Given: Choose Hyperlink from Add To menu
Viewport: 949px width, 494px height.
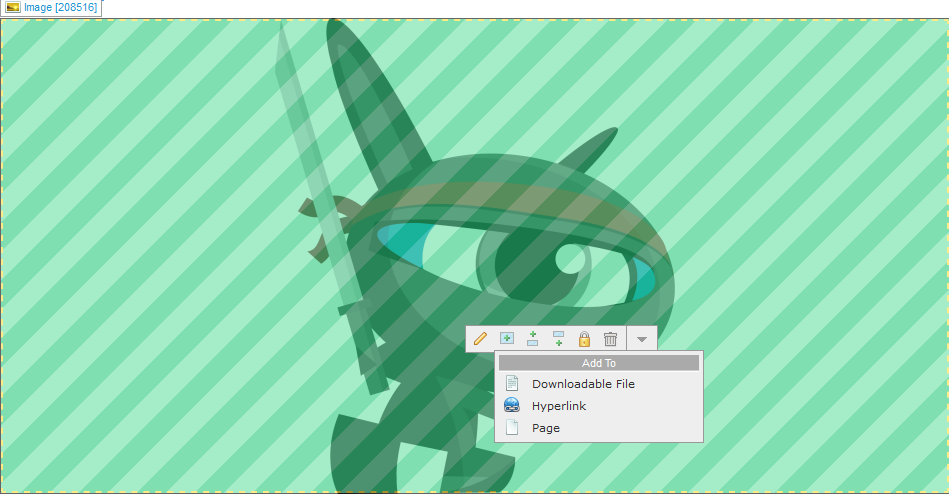Looking at the screenshot, I should point(599,406).
